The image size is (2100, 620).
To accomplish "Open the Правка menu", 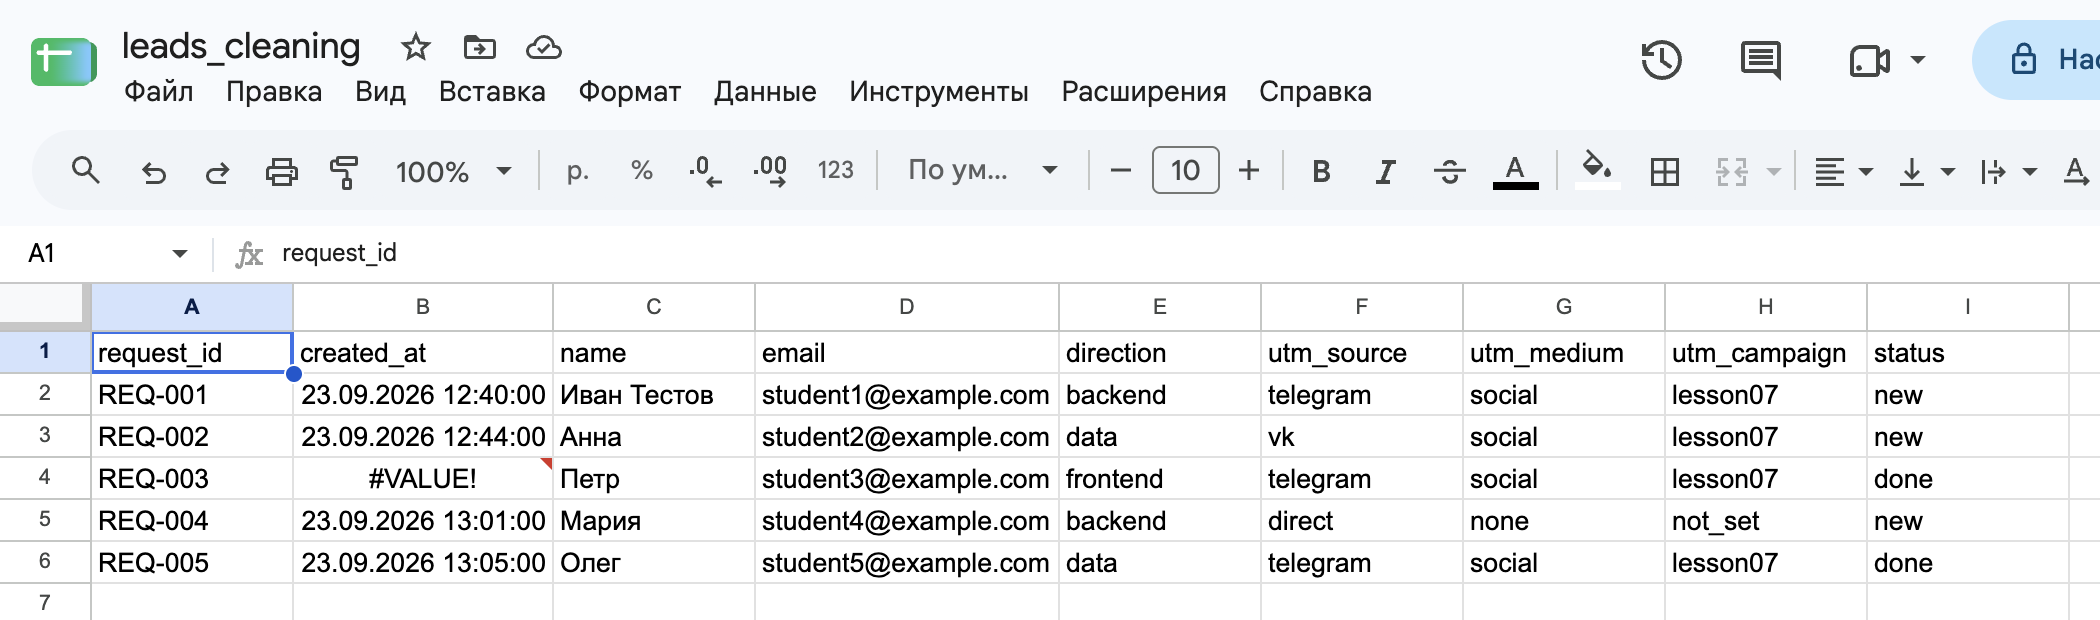I will point(274,92).
